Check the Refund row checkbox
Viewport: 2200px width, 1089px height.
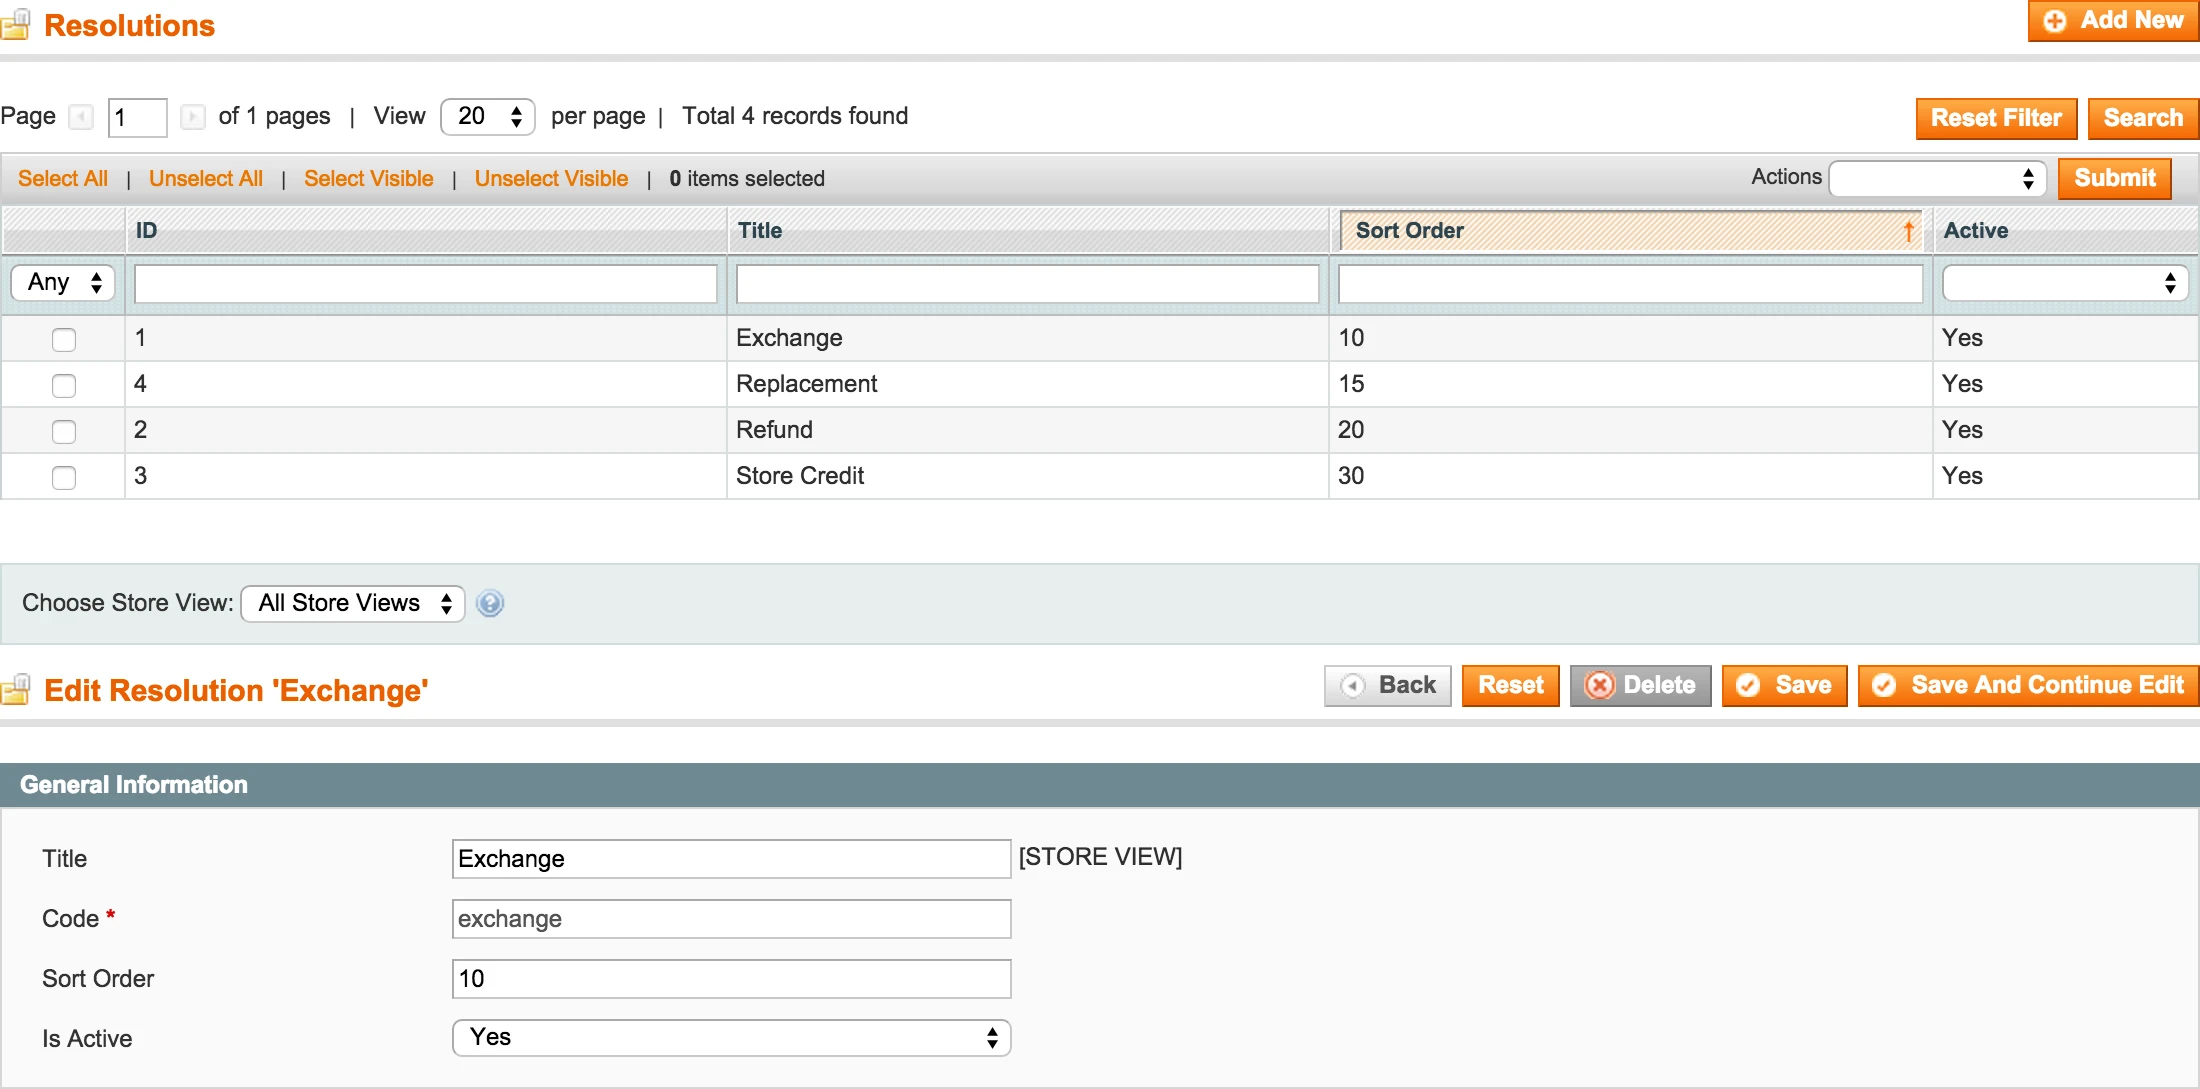pyautogui.click(x=64, y=431)
